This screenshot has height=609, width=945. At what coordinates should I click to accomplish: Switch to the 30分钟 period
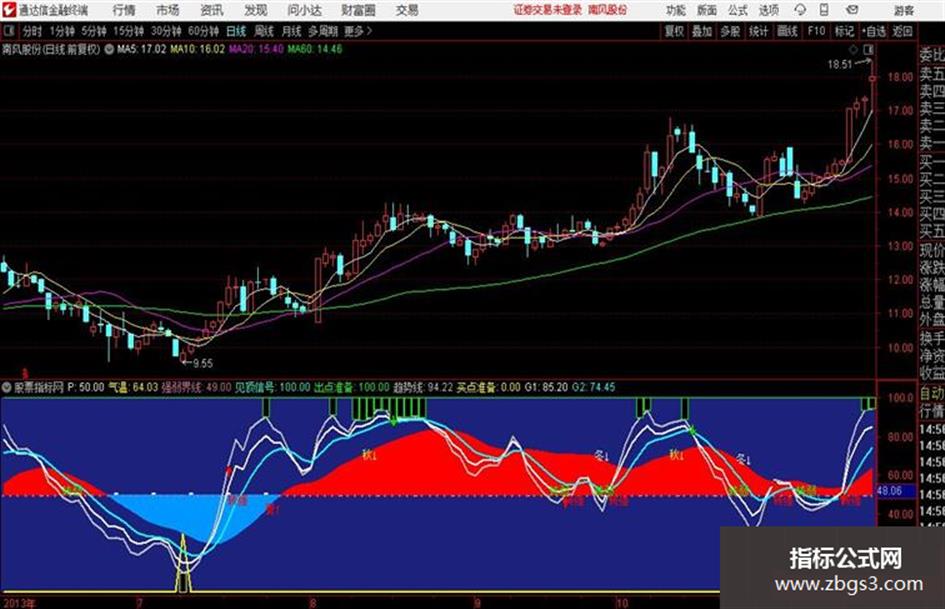tap(166, 31)
